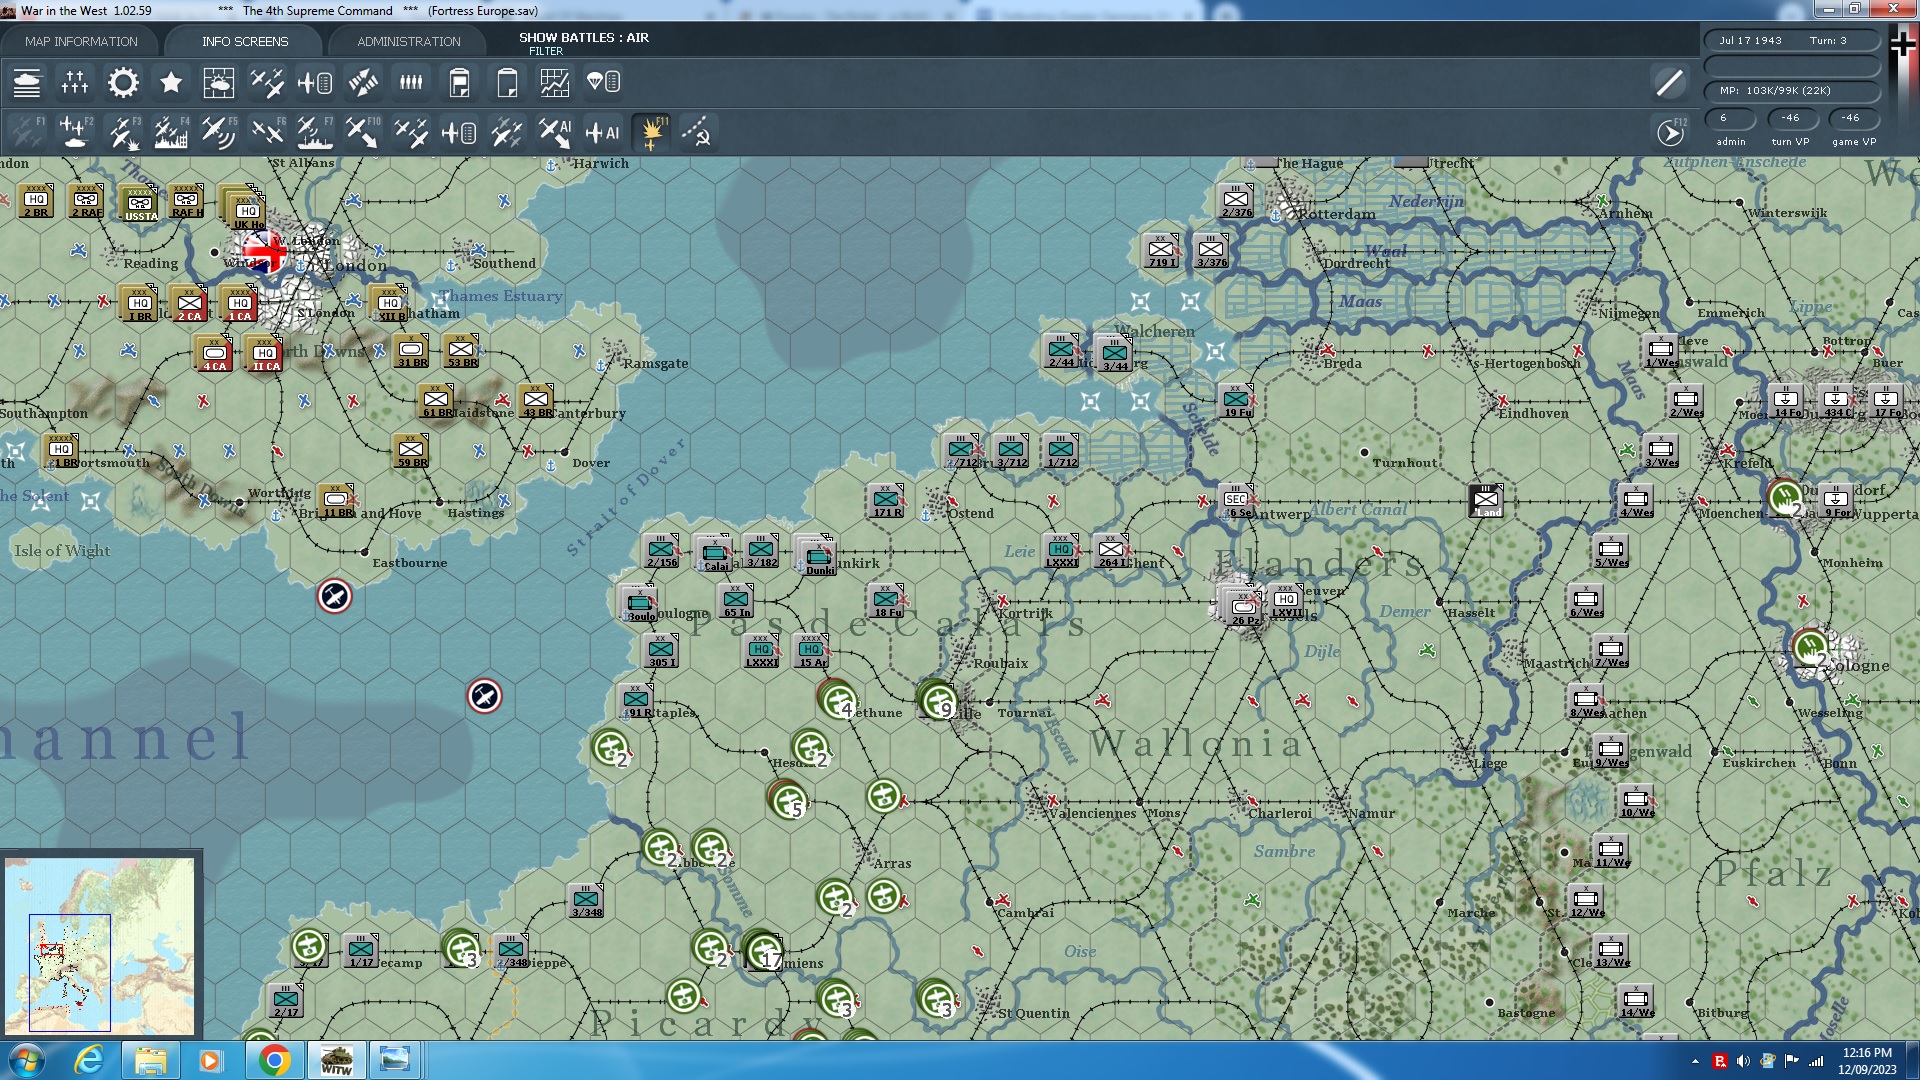Select the F7 naval patrol mode icon
This screenshot has width=1920, height=1080.
coord(314,132)
